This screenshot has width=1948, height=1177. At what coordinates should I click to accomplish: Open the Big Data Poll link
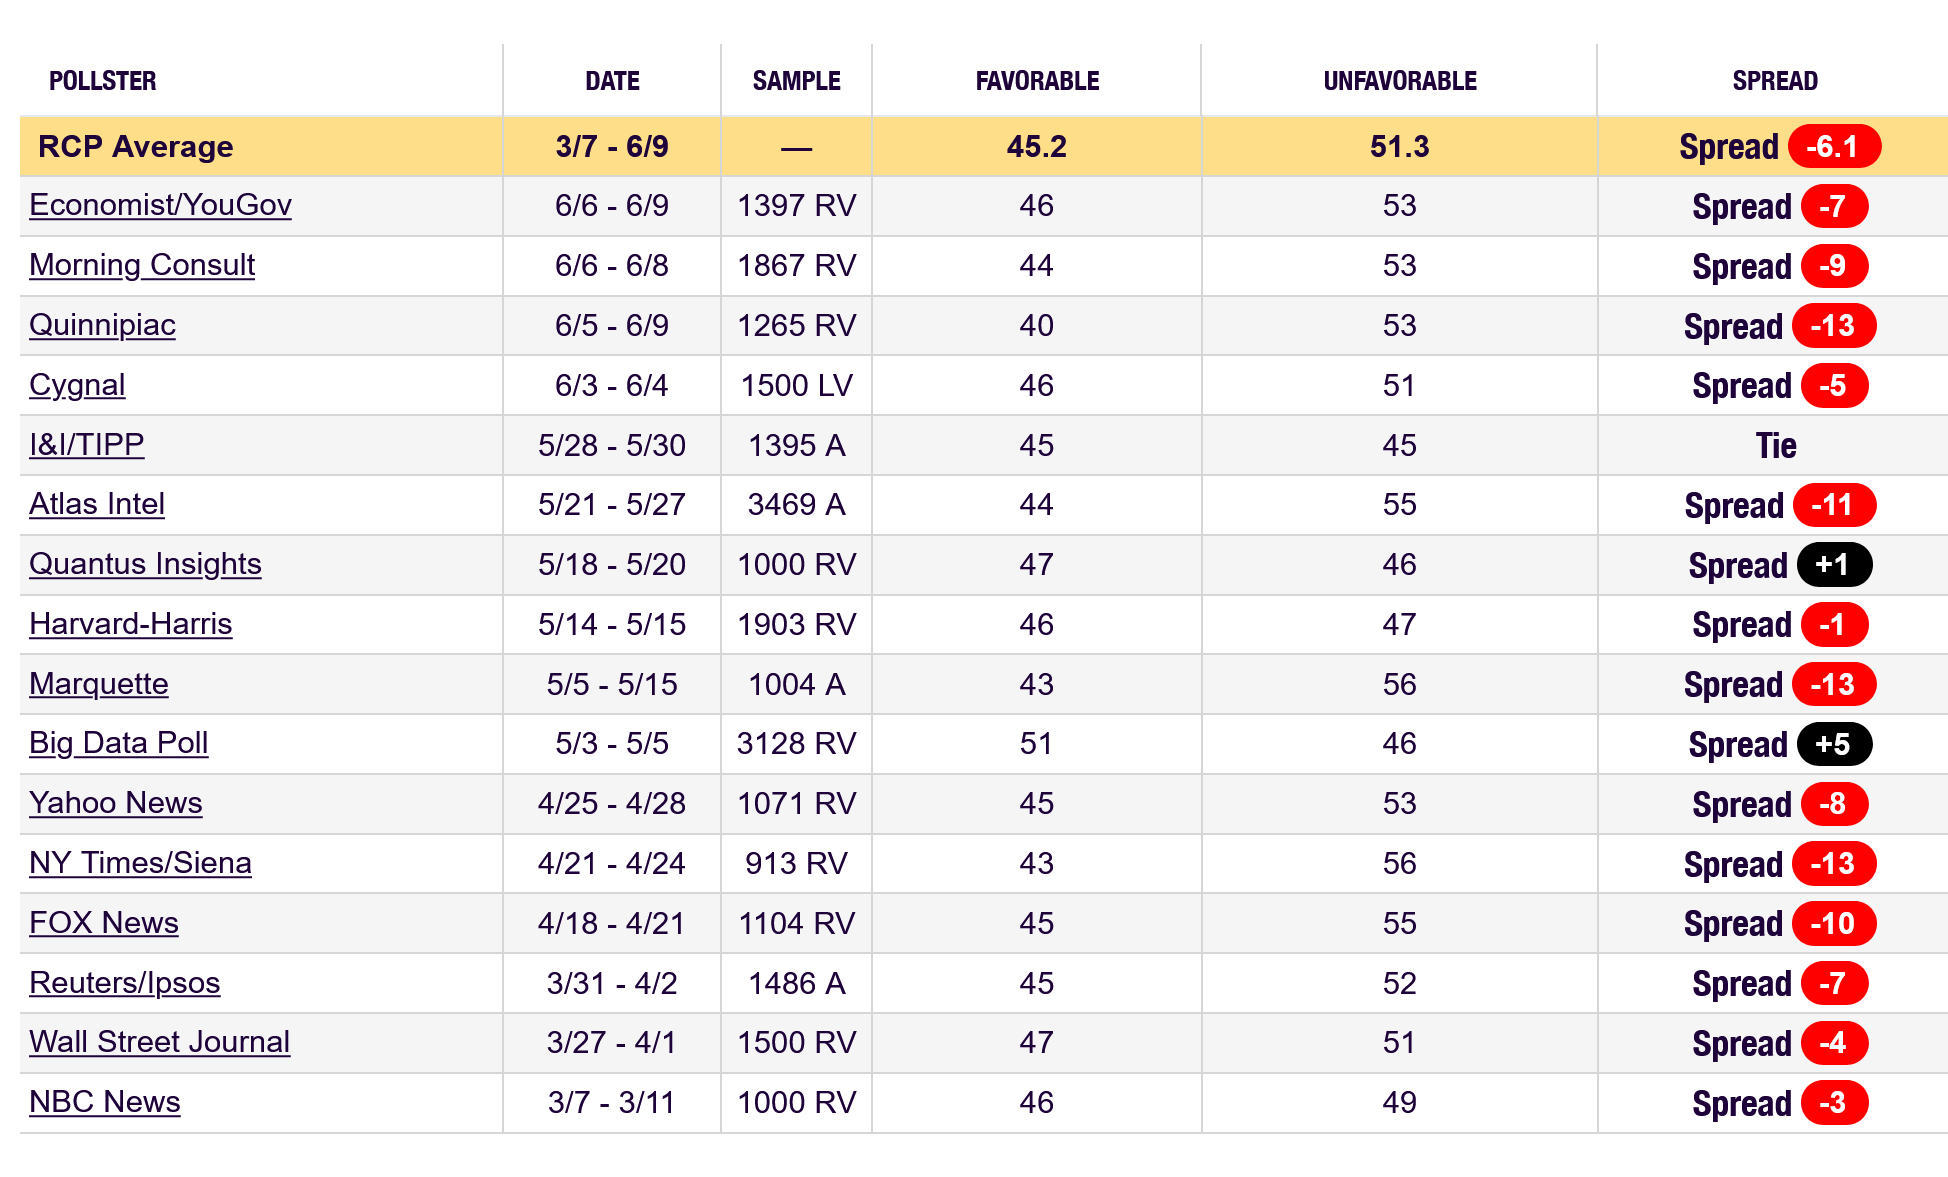118,743
